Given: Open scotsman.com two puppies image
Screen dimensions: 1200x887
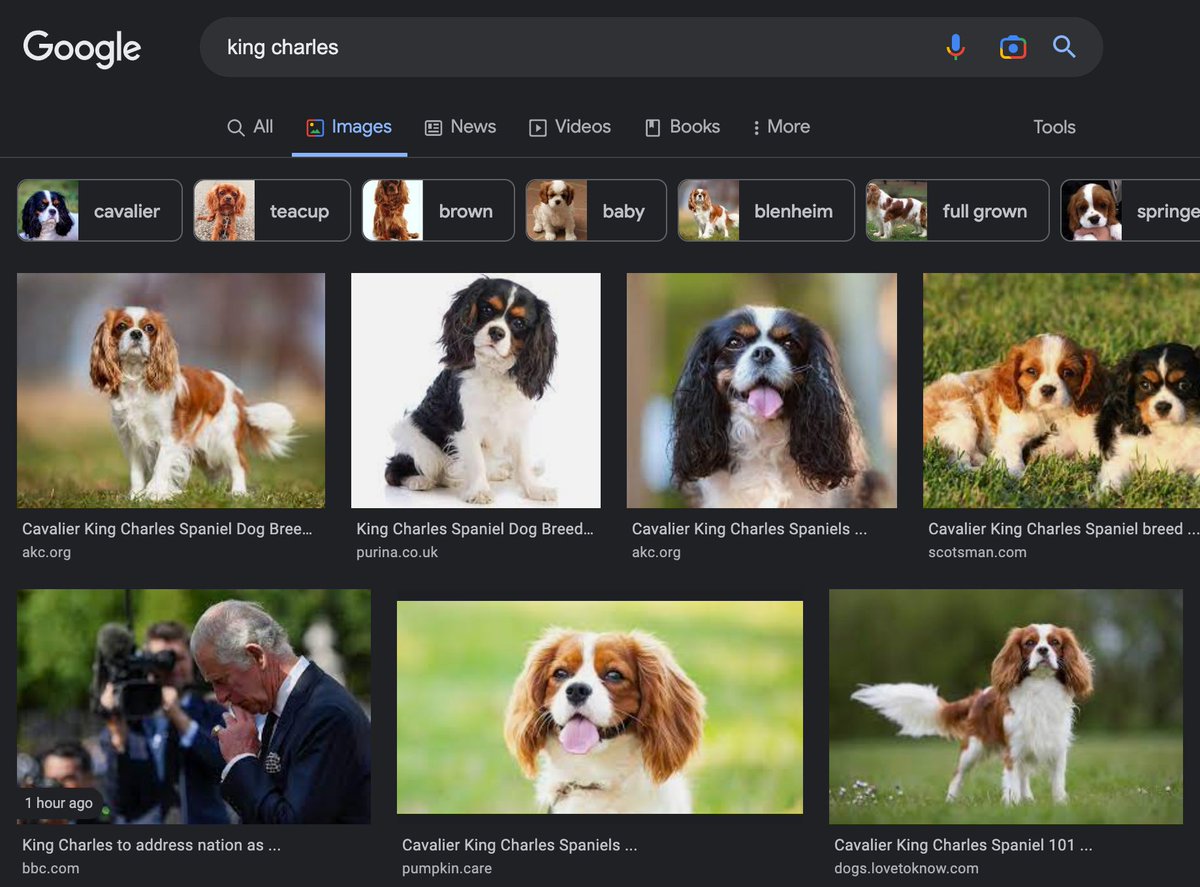Looking at the screenshot, I should tap(1061, 390).
